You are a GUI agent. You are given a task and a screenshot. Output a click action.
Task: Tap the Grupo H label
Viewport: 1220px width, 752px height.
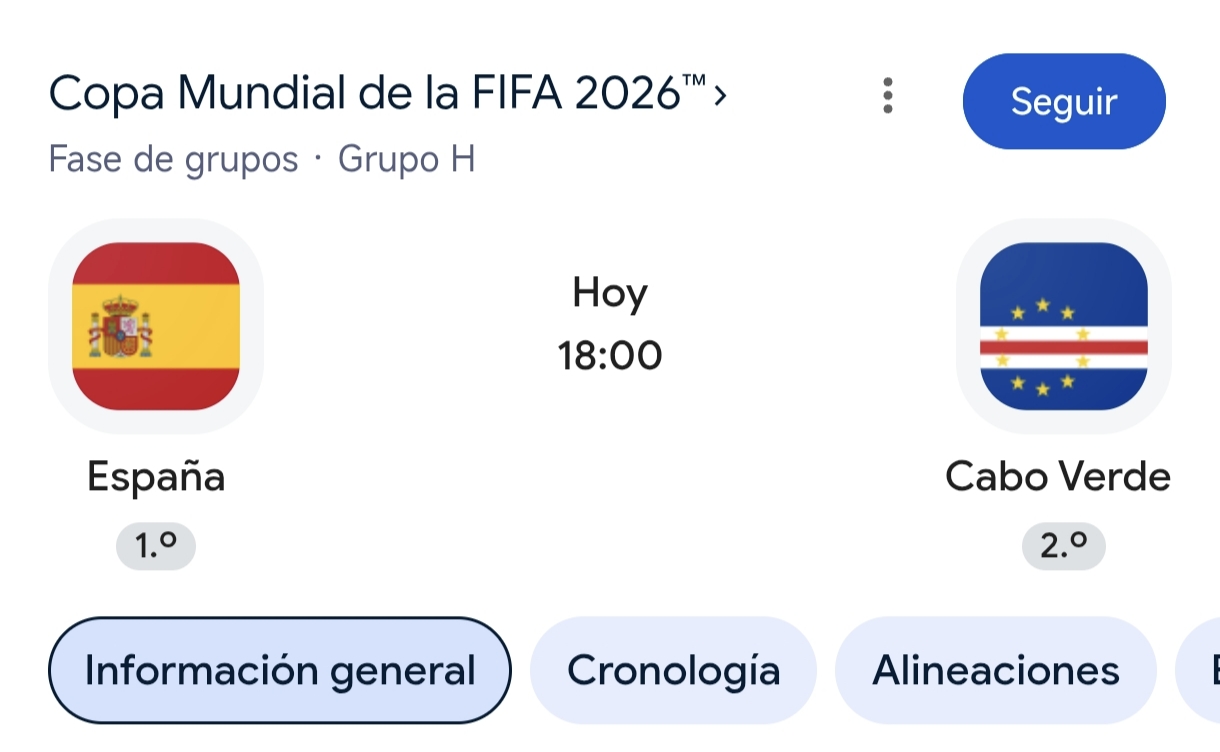click(407, 159)
